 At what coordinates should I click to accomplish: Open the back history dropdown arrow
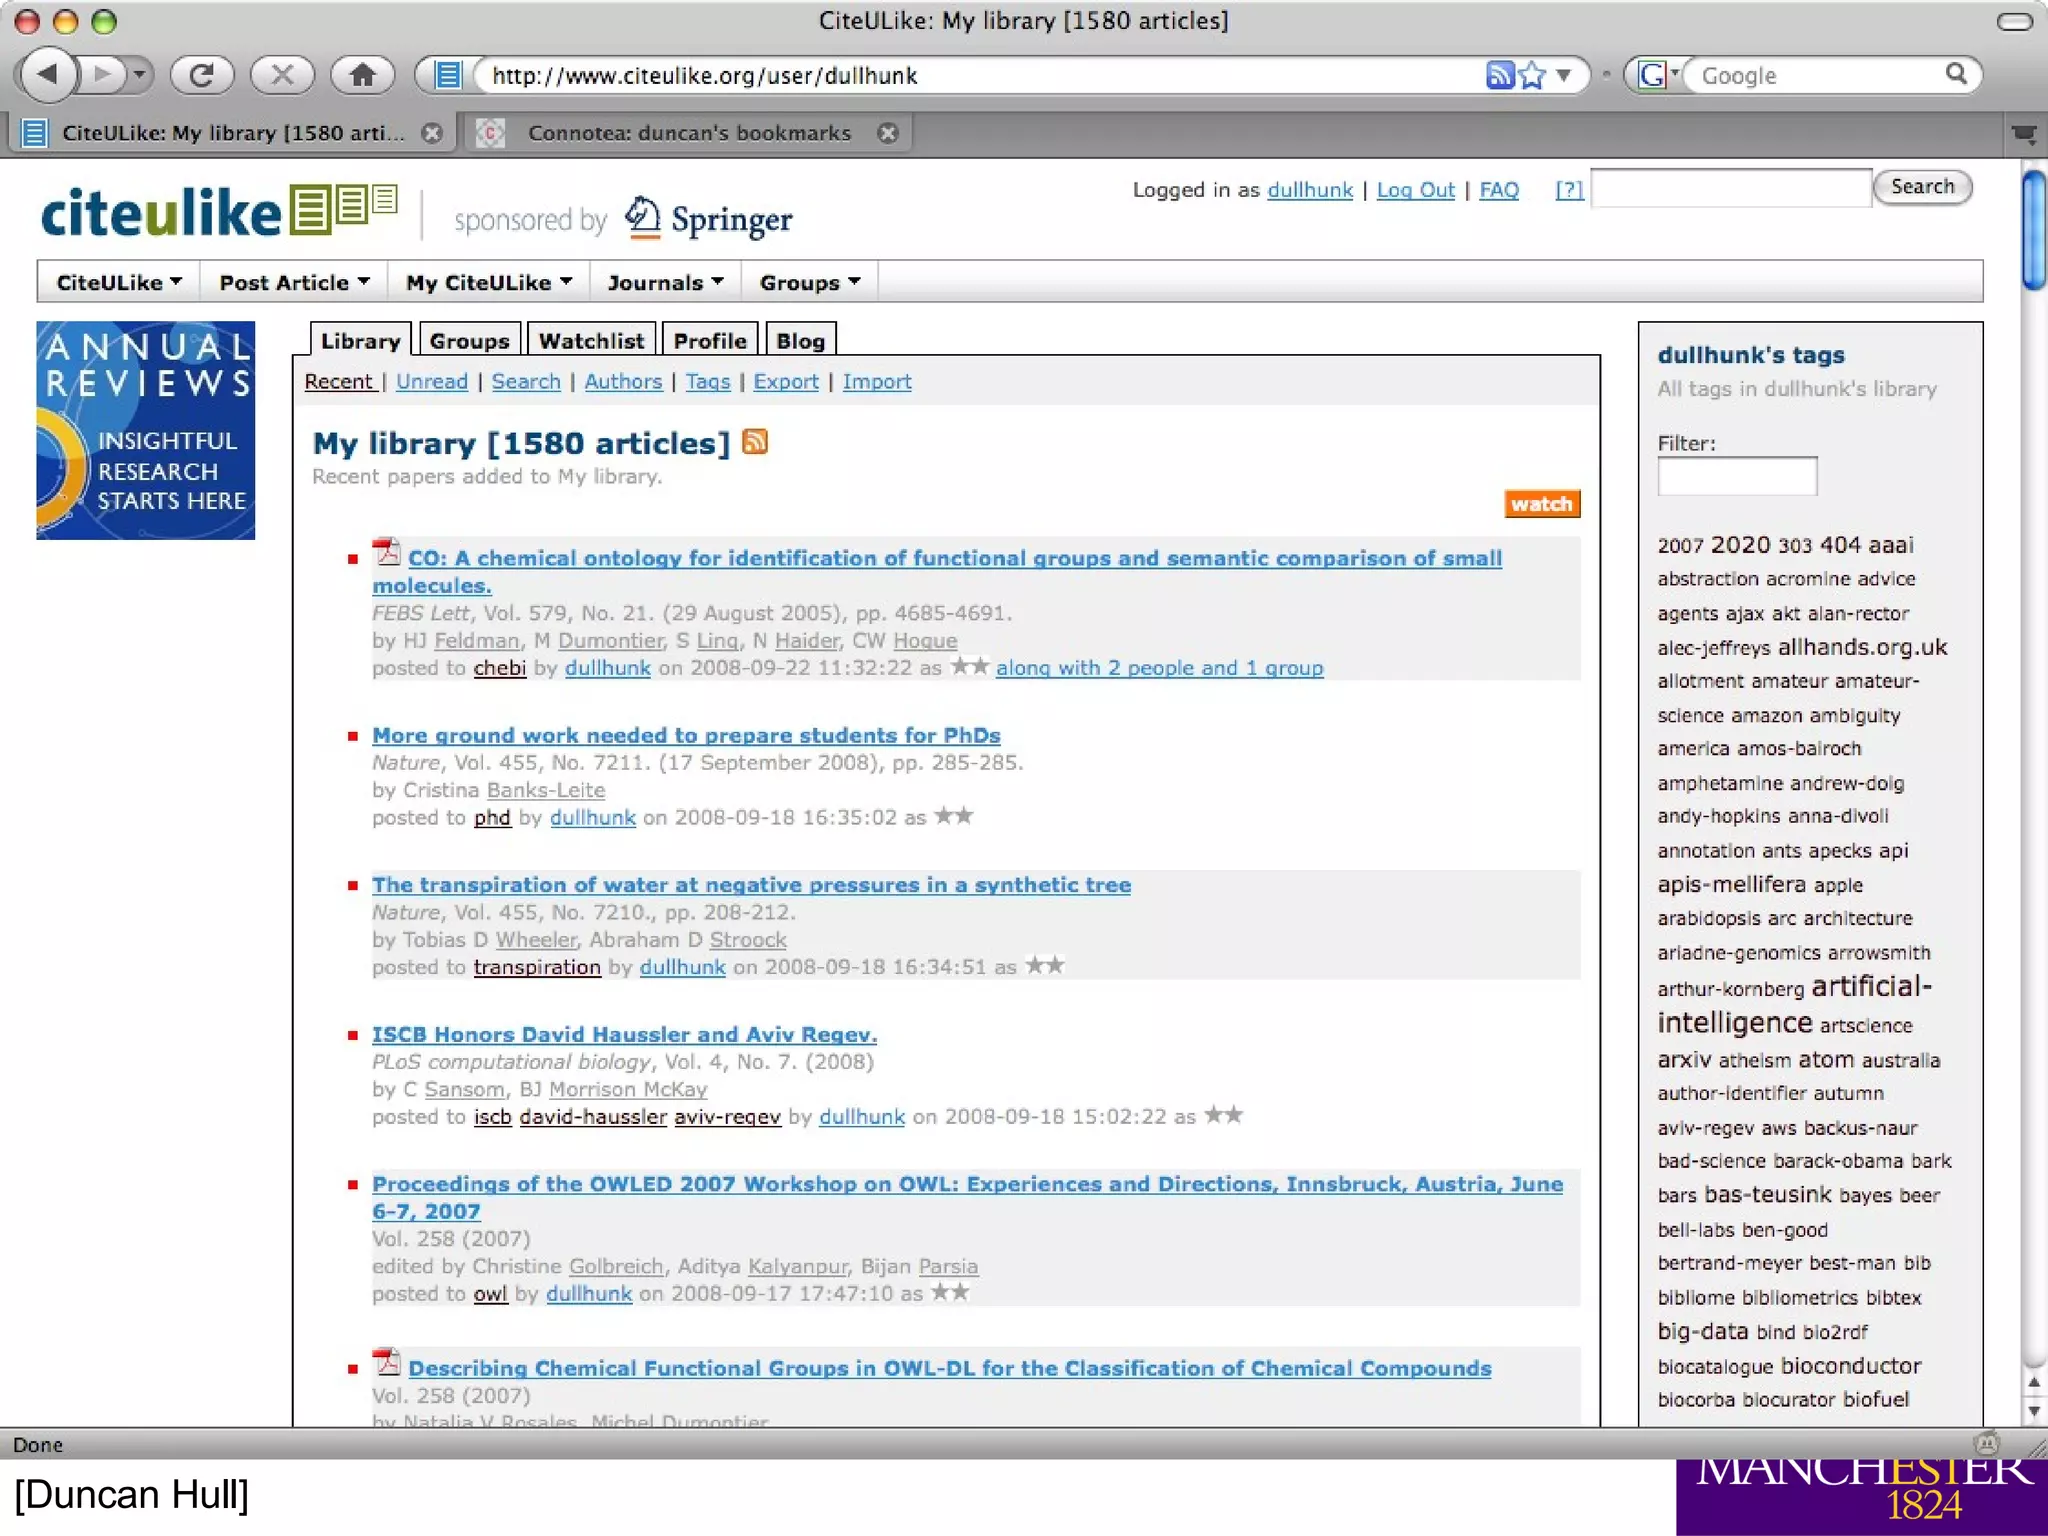[139, 75]
